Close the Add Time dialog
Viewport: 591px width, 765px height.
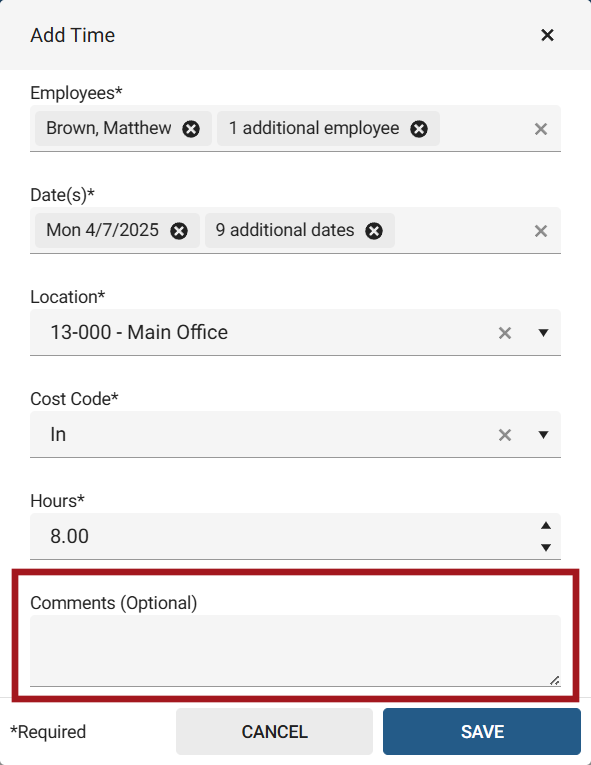coord(547,35)
